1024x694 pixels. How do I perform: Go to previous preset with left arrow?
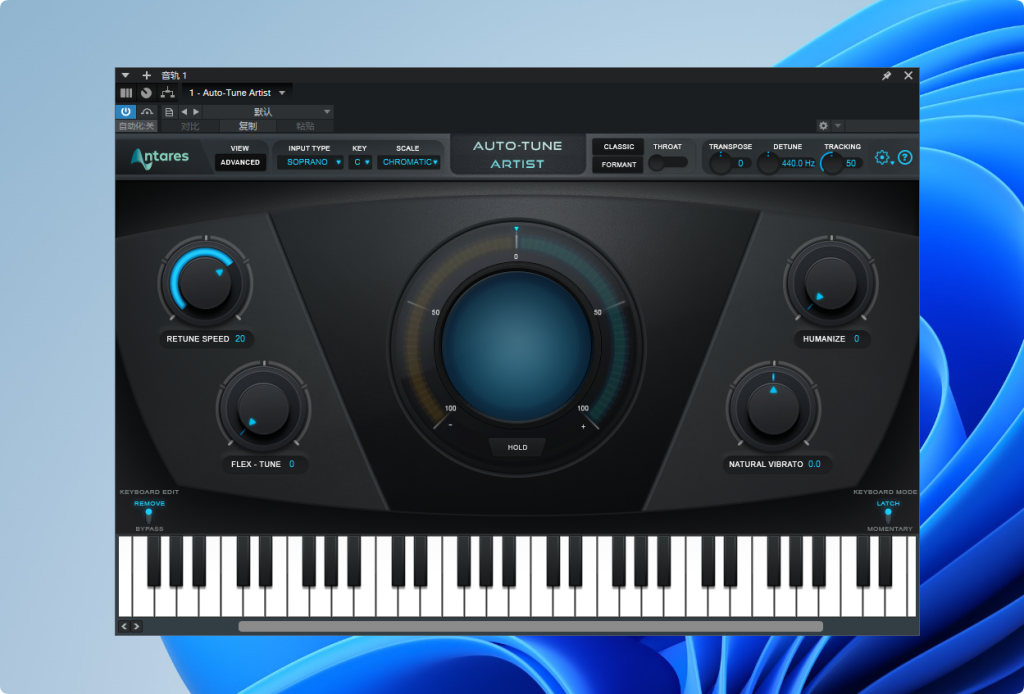pos(184,112)
